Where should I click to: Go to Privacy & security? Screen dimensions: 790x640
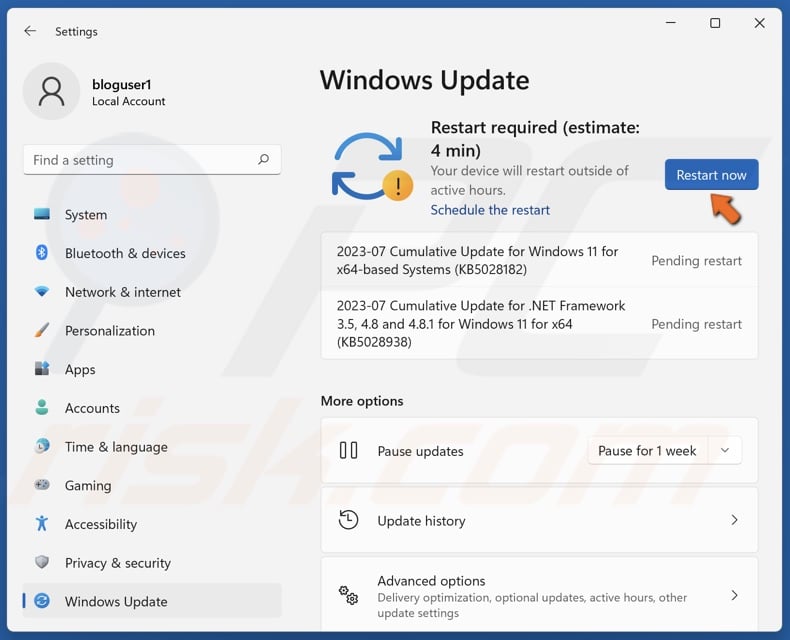coord(152,562)
